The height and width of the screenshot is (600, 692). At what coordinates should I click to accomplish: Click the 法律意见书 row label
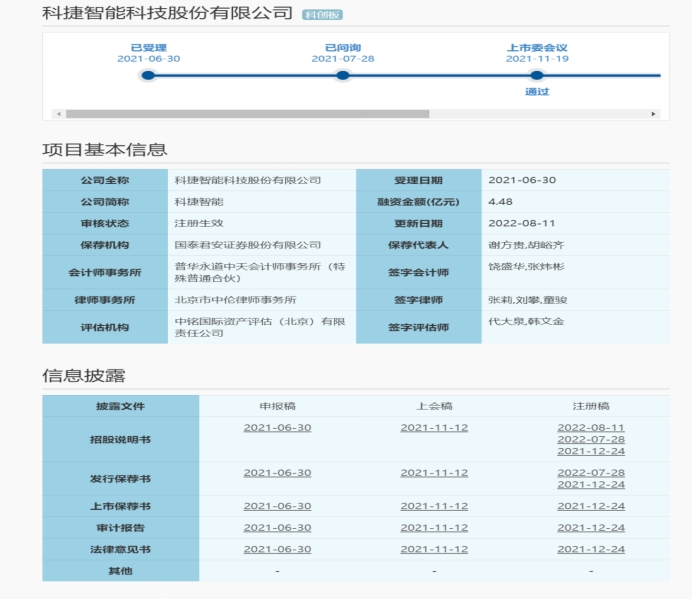[x=120, y=549]
